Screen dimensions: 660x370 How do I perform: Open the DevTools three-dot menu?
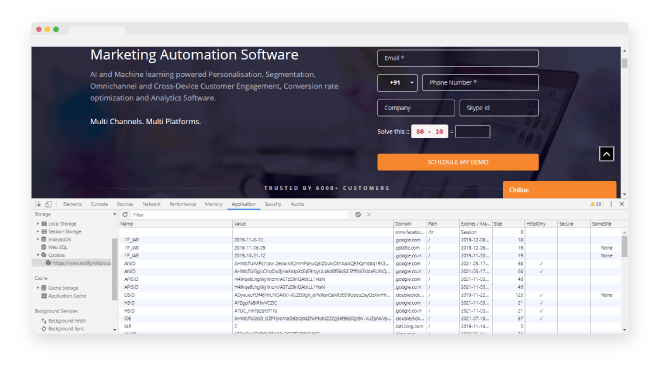point(612,204)
